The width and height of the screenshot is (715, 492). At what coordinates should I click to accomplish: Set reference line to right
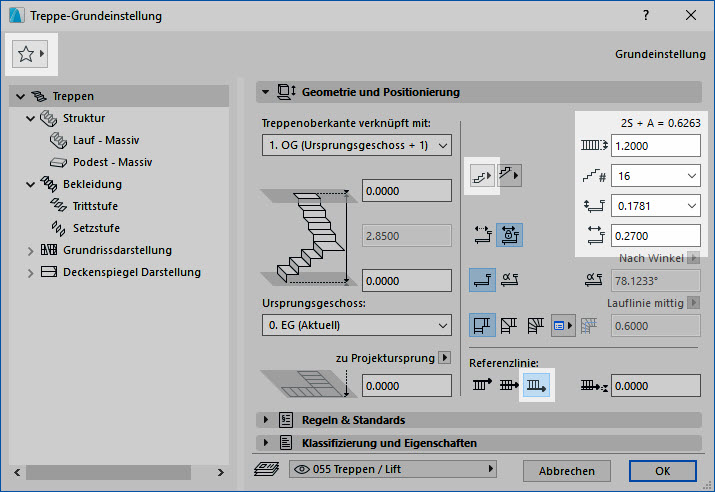point(536,386)
